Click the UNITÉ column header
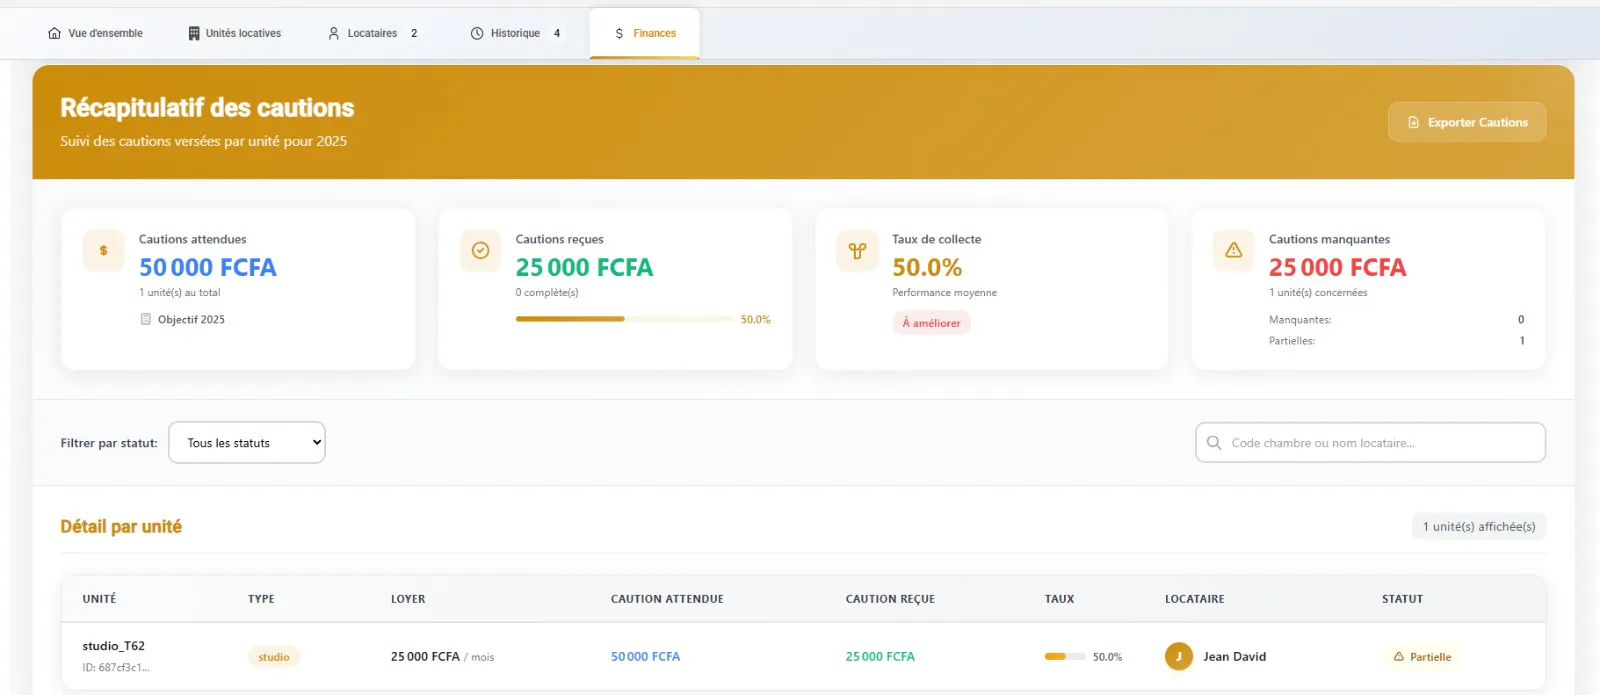The height and width of the screenshot is (695, 1600). pyautogui.click(x=99, y=599)
